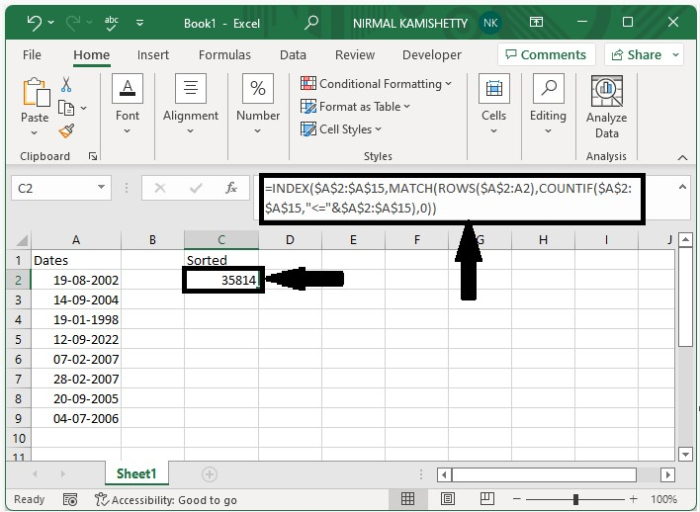Click the macro recording status bar icon
The height and width of the screenshot is (512, 700).
pos(70,500)
